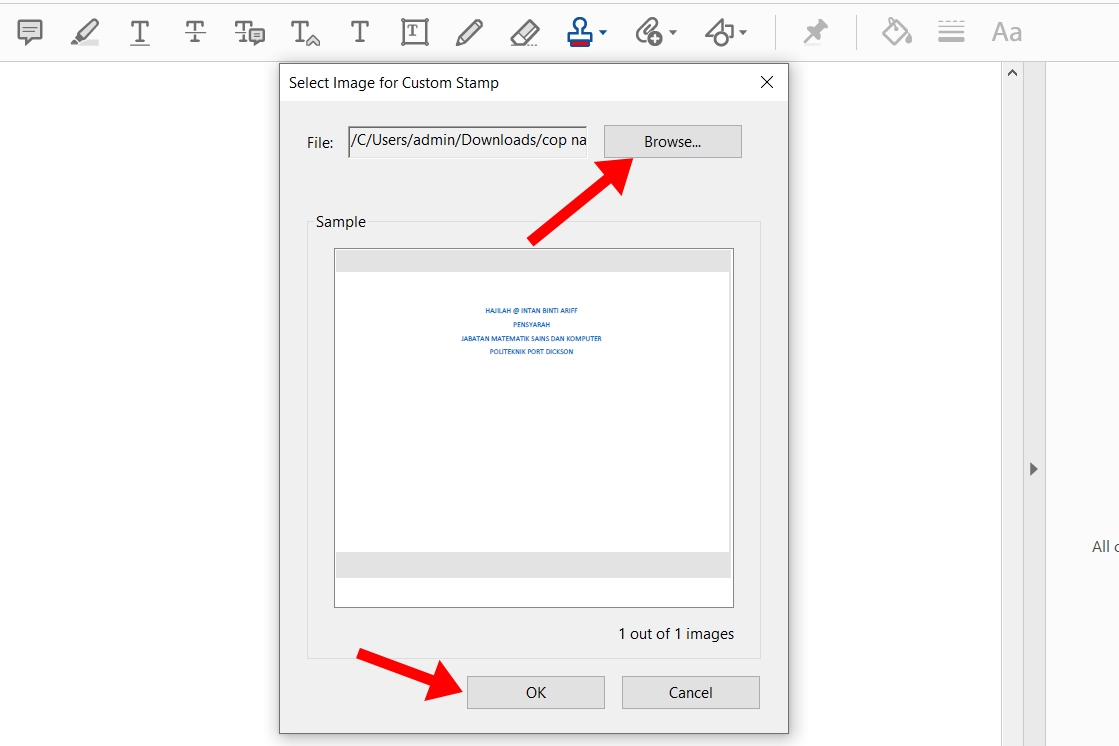Viewport: 1119px width, 746px height.
Task: Select the Replace Text note tool
Action: 249,32
